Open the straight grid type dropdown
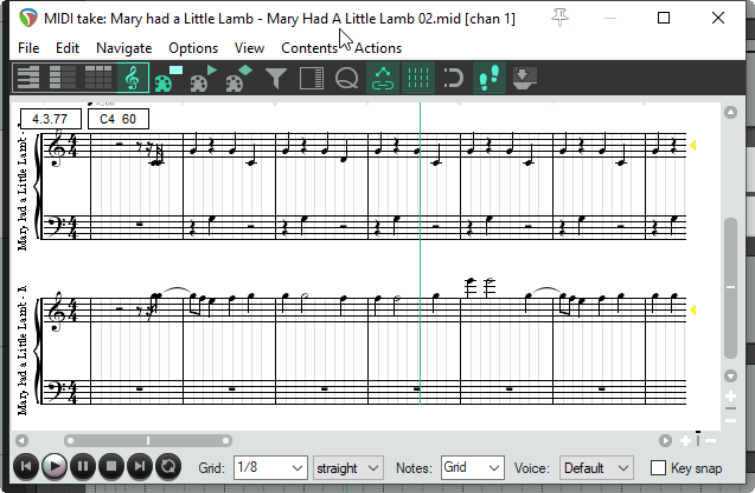 click(348, 467)
